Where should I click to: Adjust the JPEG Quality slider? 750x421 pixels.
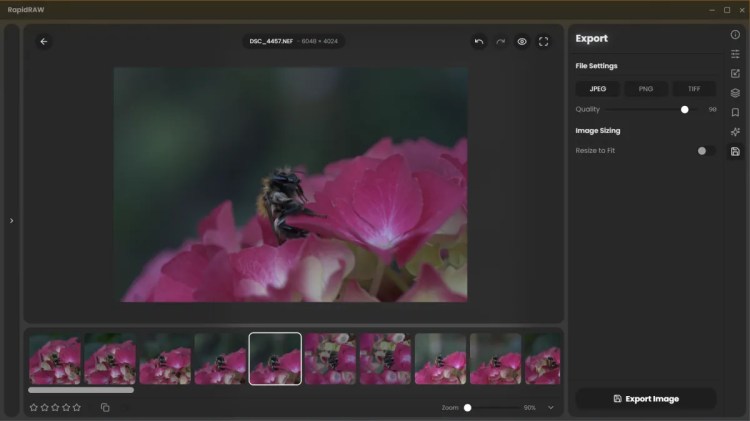tap(684, 109)
